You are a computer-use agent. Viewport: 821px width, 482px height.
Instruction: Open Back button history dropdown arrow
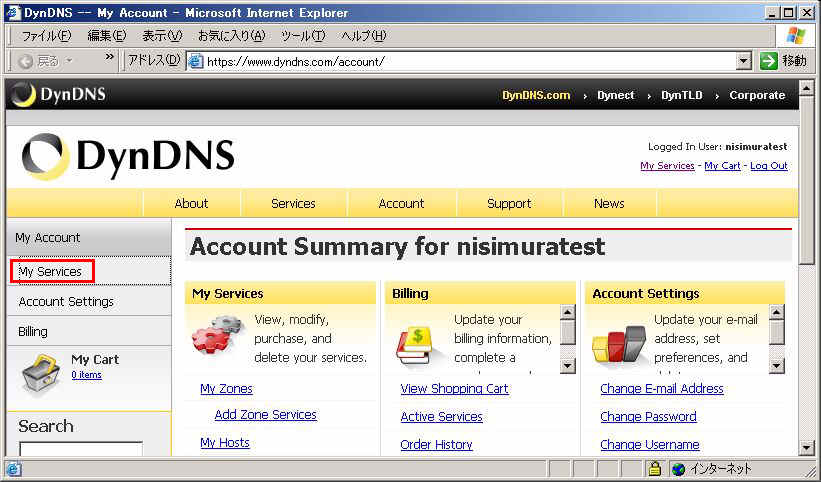pos(69,61)
